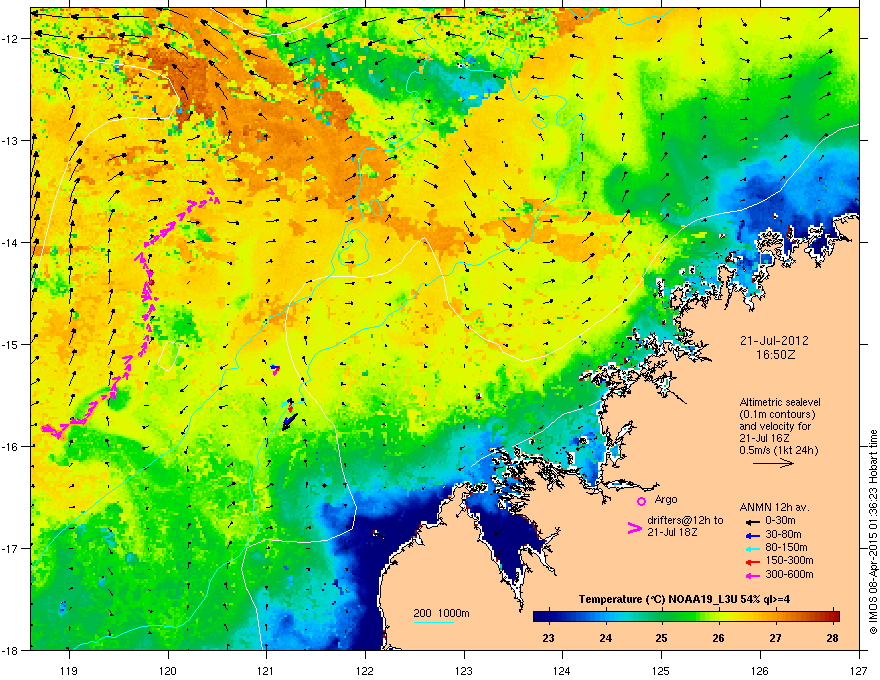The width and height of the screenshot is (880, 680).
Task: Click color bar tick label 23
Action: tap(548, 638)
